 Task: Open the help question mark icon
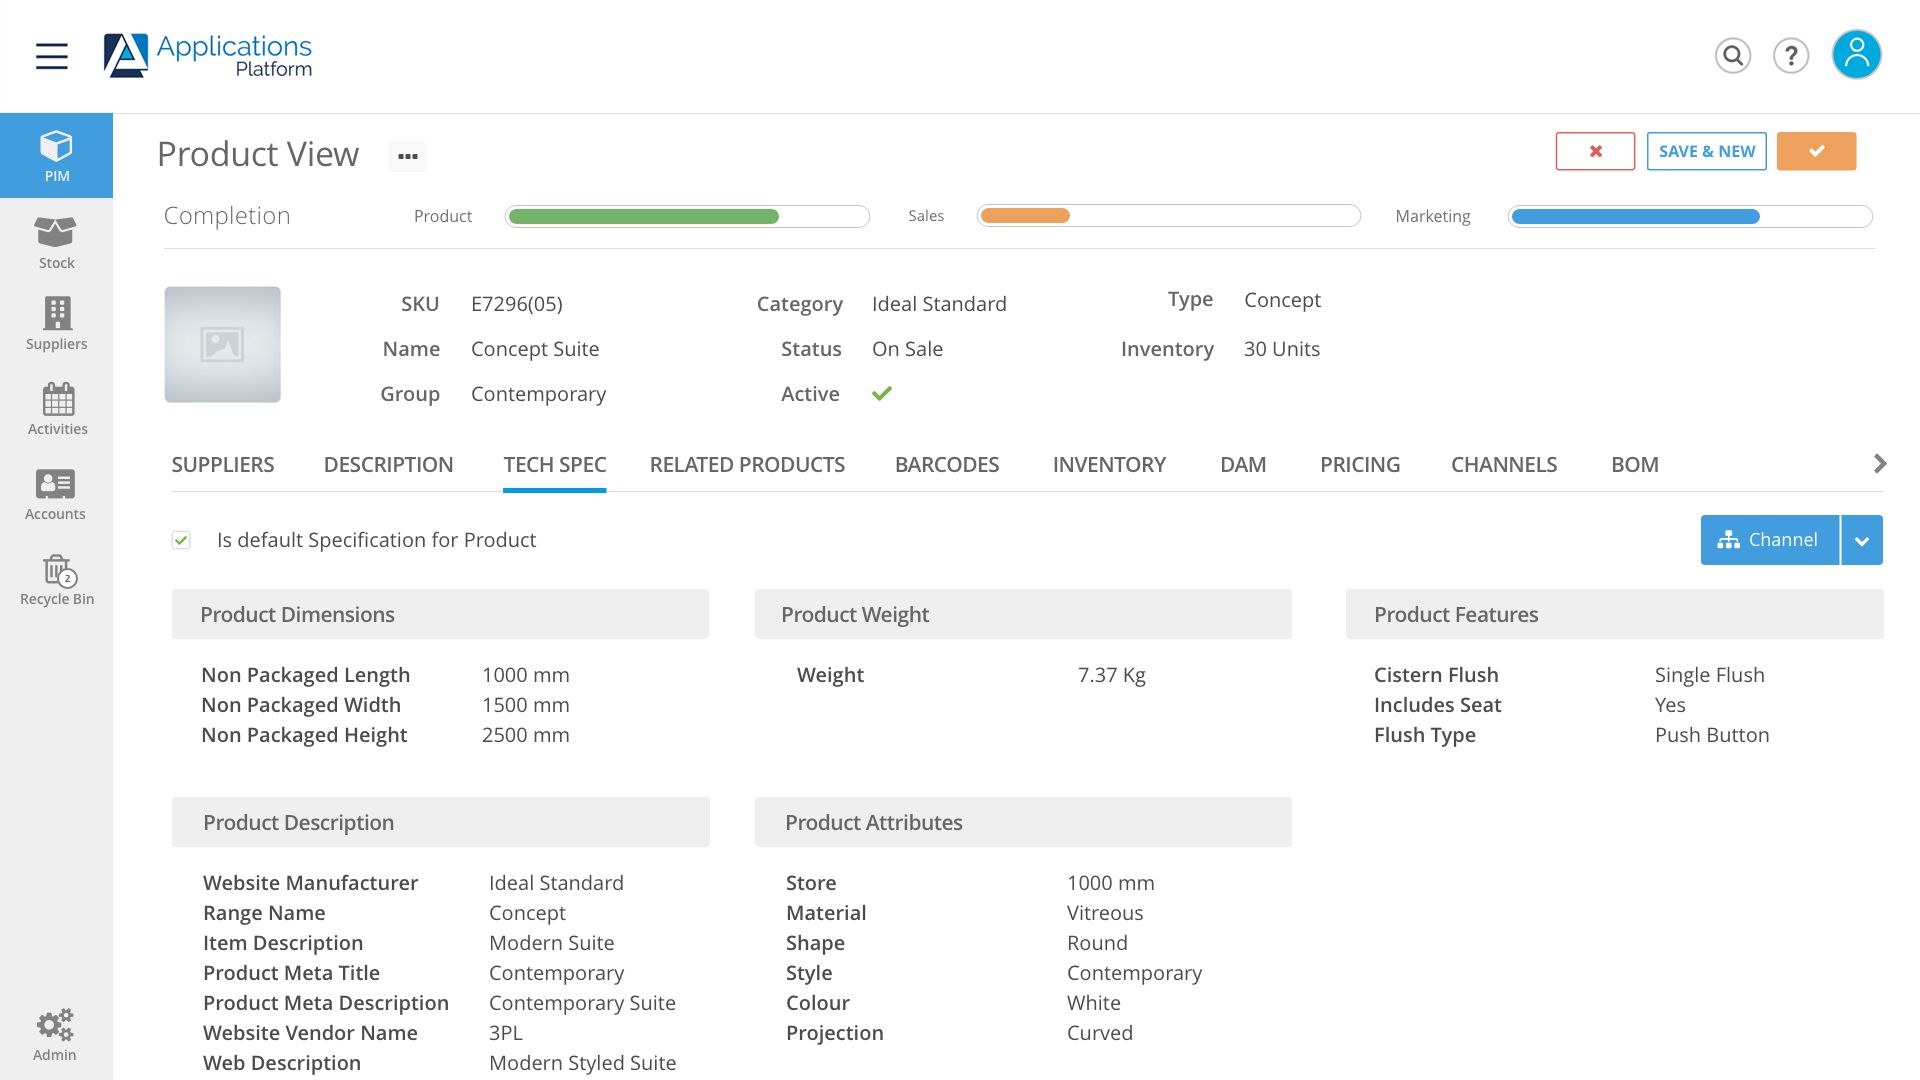[x=1791, y=56]
